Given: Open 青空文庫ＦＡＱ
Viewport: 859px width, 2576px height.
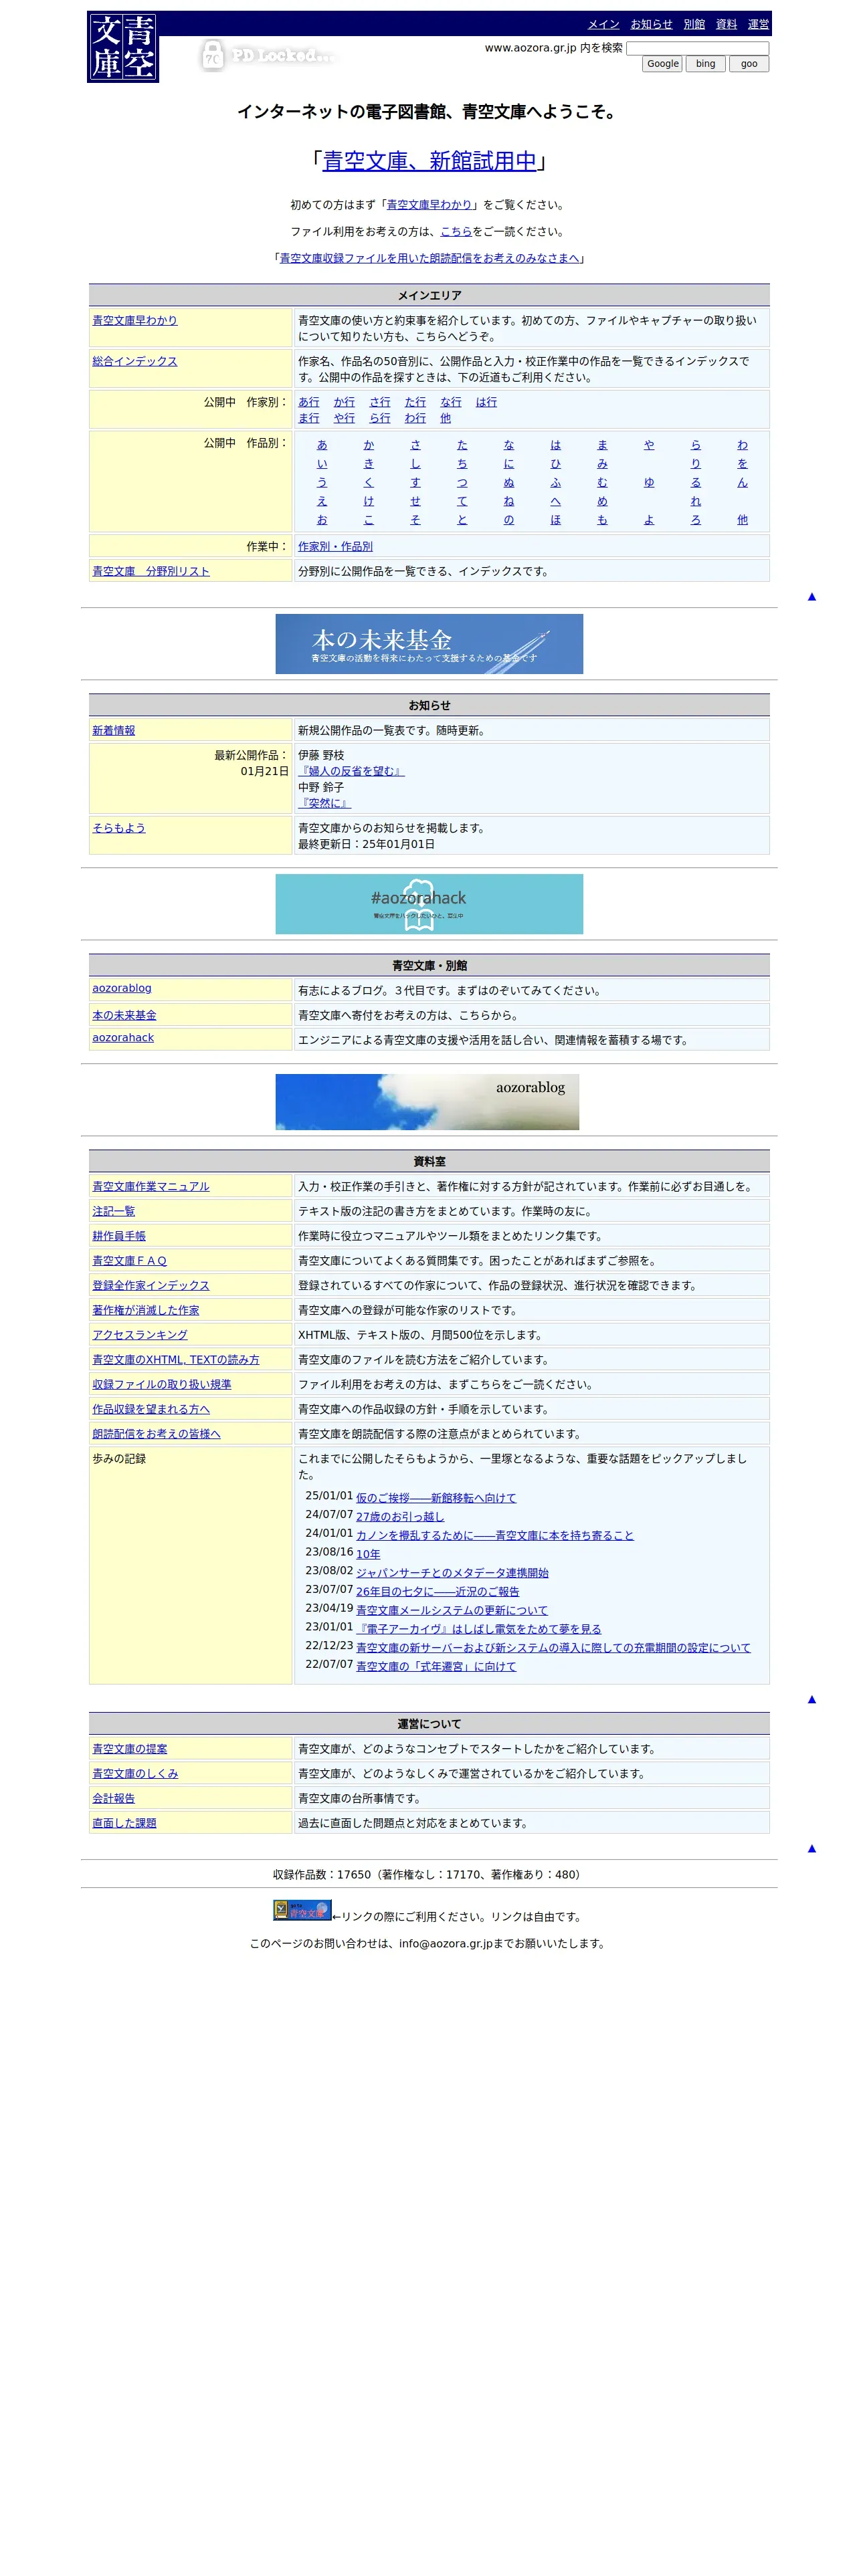Looking at the screenshot, I should pyautogui.click(x=130, y=1261).
